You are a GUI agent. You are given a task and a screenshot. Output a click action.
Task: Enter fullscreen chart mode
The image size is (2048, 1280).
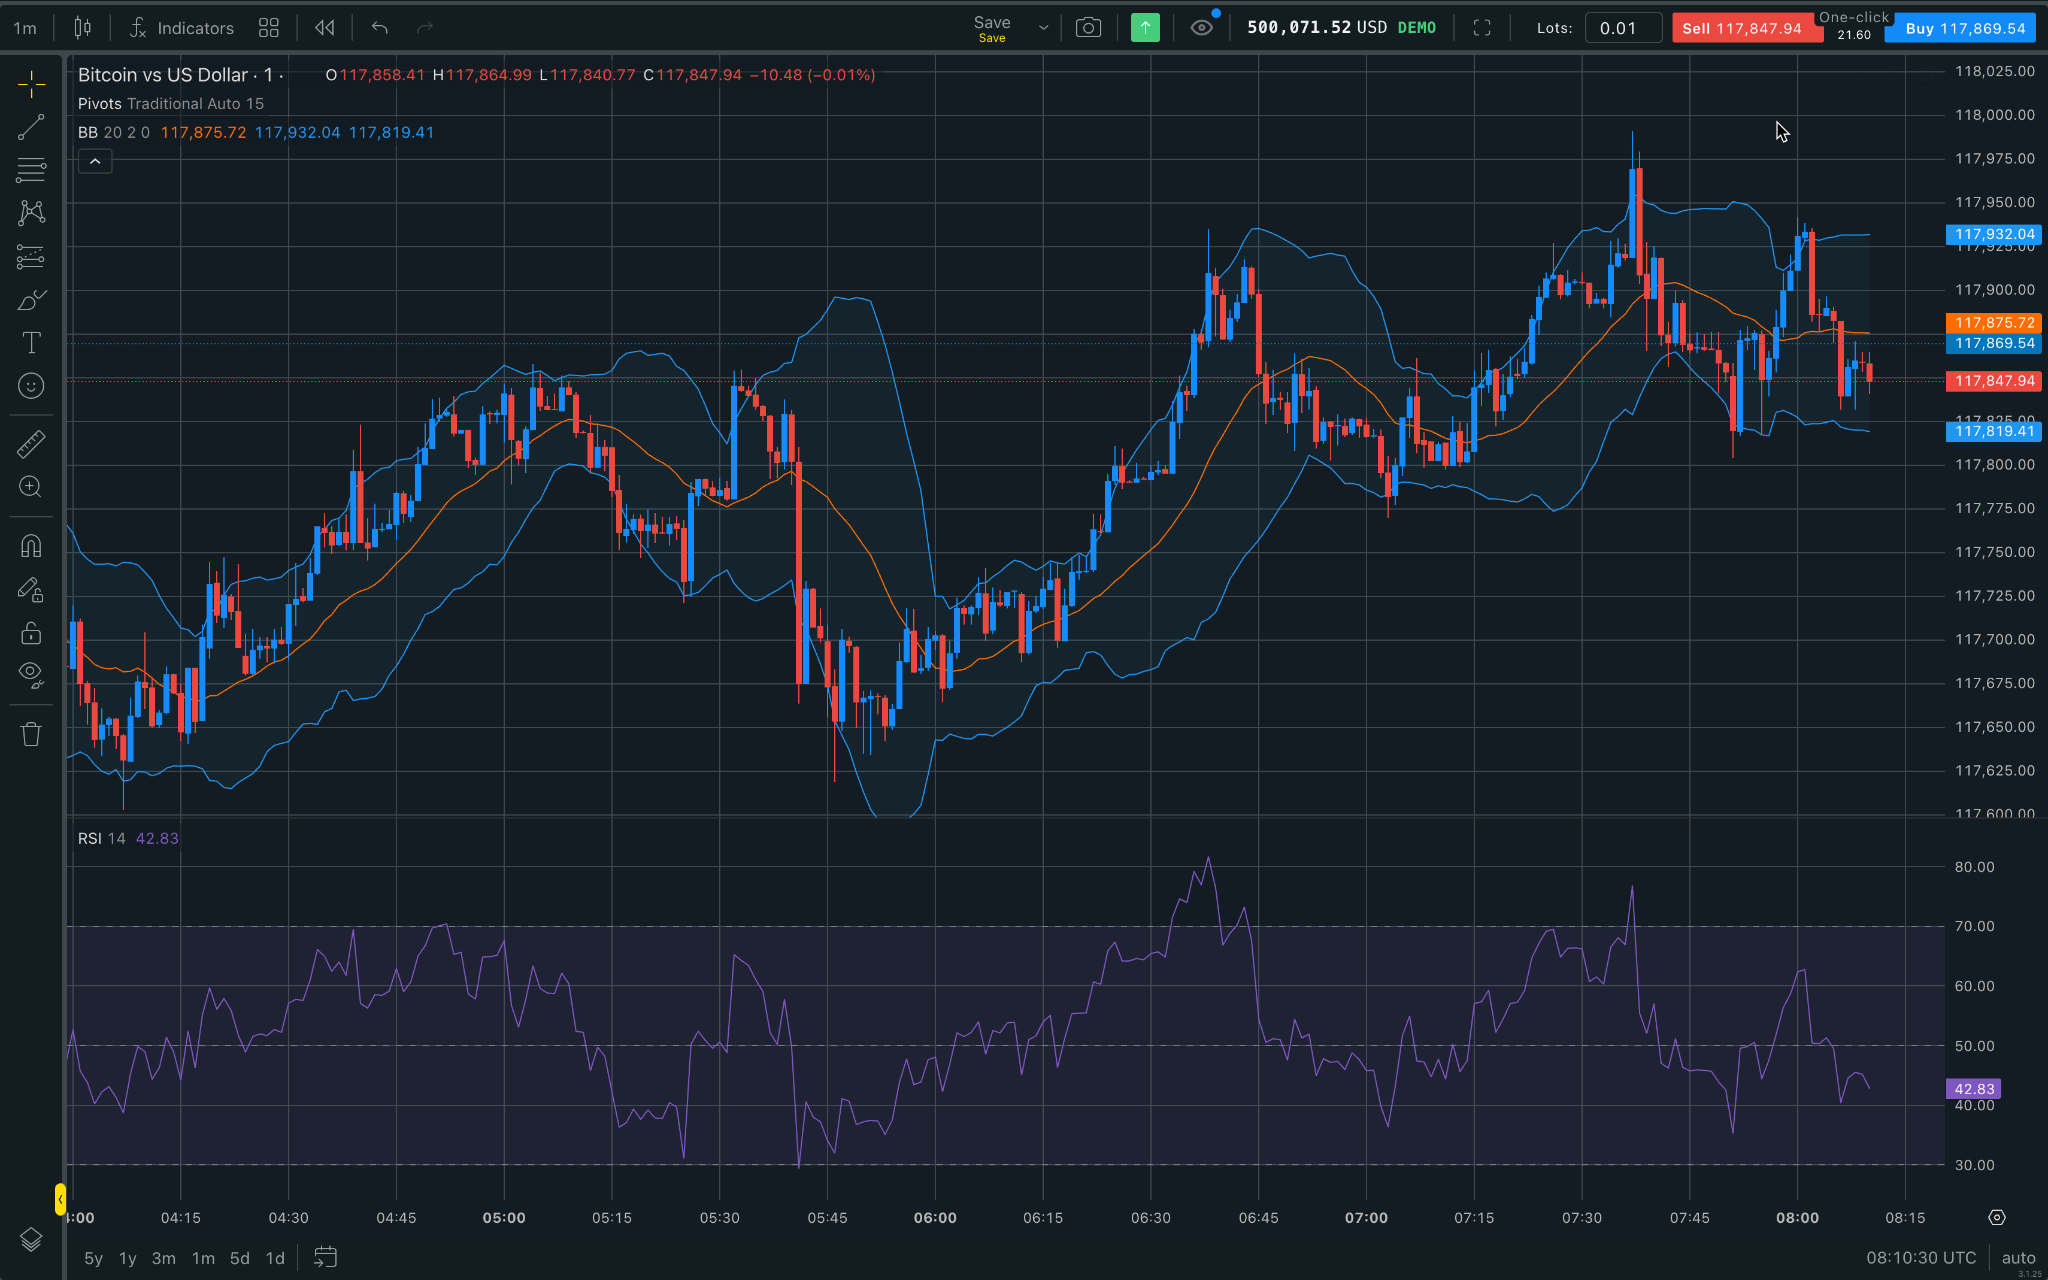coord(1482,28)
